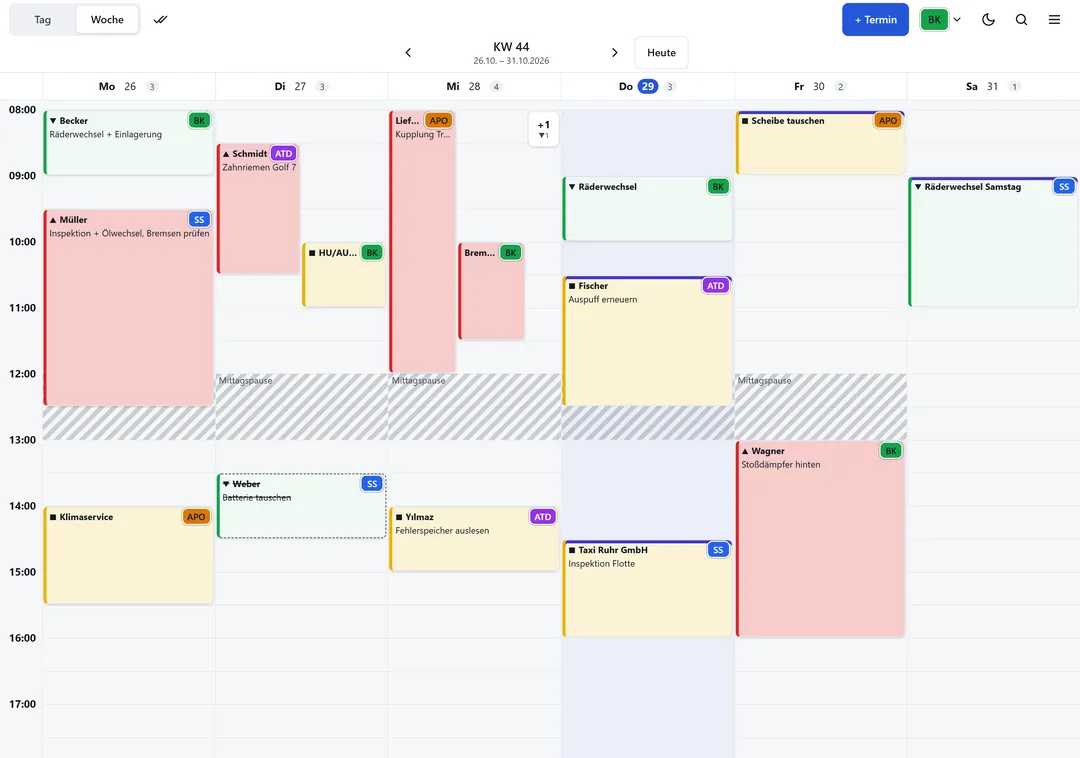Open the Wagner Stoßdämpfer appointment
The image size is (1080, 758).
pyautogui.click(x=820, y=539)
